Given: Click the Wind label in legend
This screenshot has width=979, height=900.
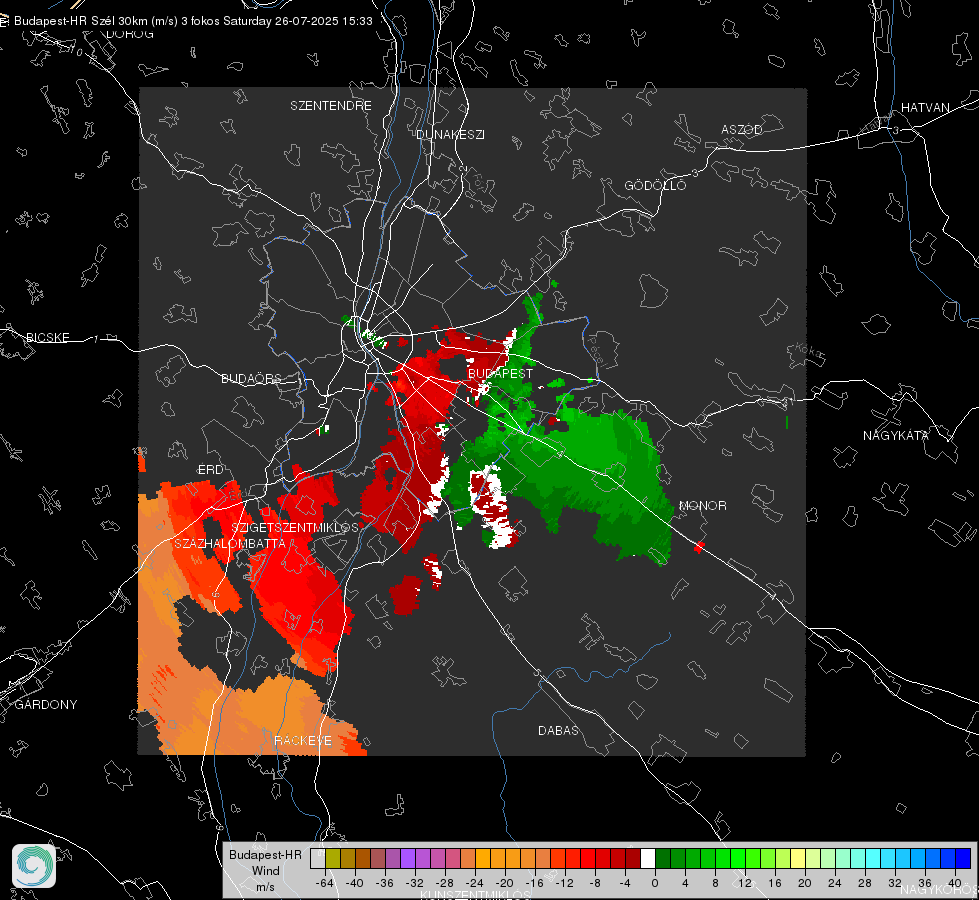Looking at the screenshot, I should [x=265, y=870].
